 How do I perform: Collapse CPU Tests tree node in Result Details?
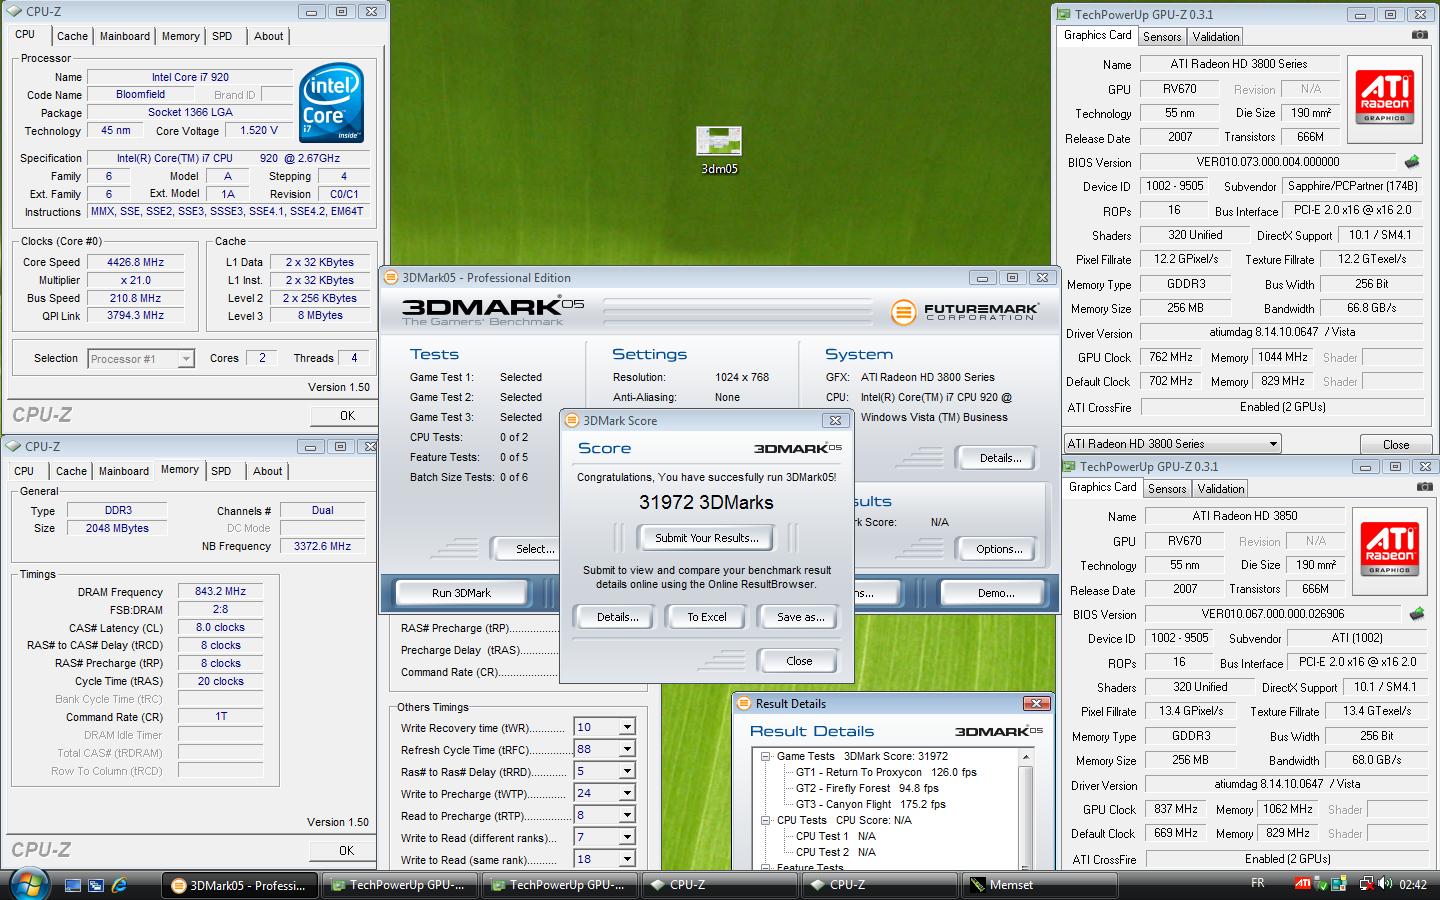[766, 820]
